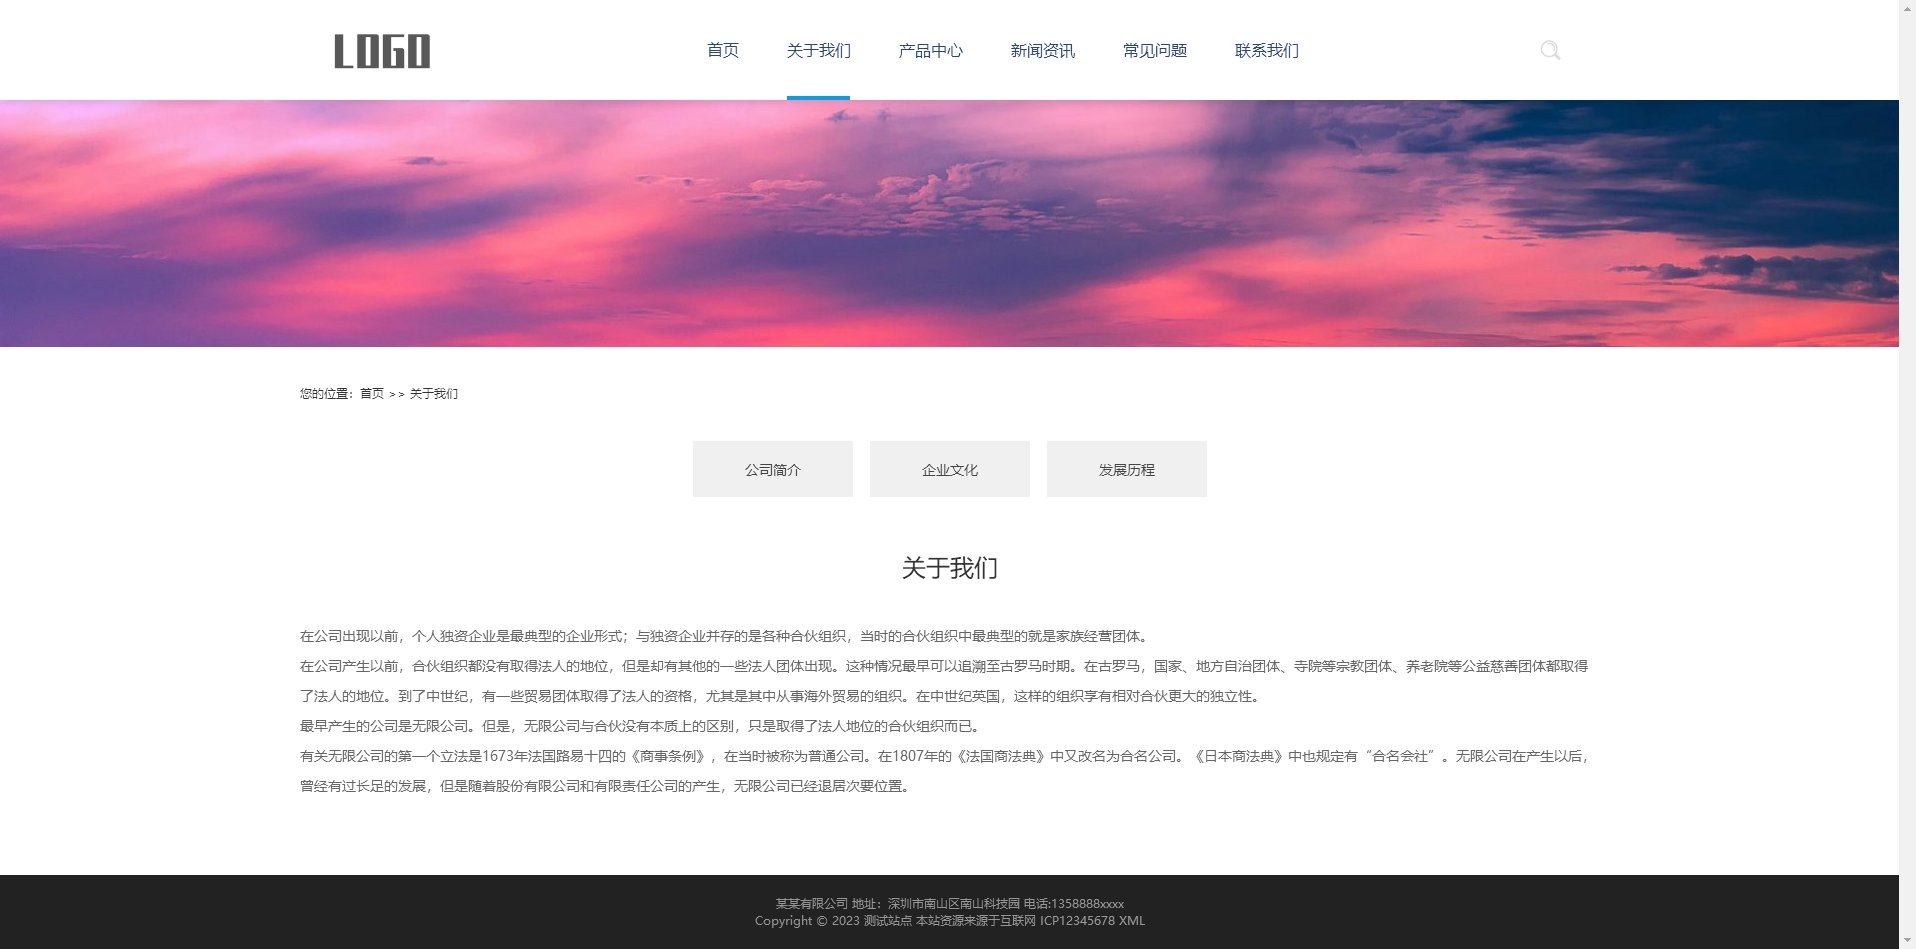Click the ICP12345678 record number link
Image resolution: width=1916 pixels, height=949 pixels.
tap(1078, 921)
